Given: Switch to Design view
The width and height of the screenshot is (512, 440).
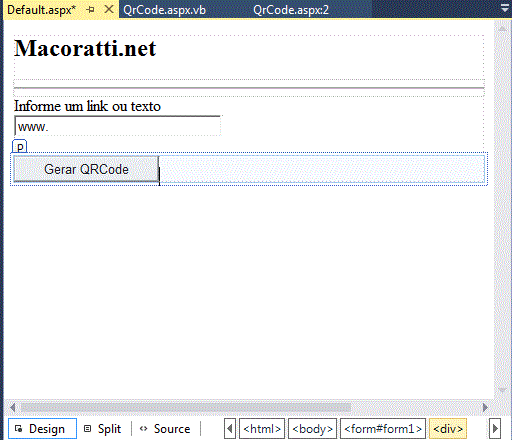Looking at the screenshot, I should tap(42, 429).
